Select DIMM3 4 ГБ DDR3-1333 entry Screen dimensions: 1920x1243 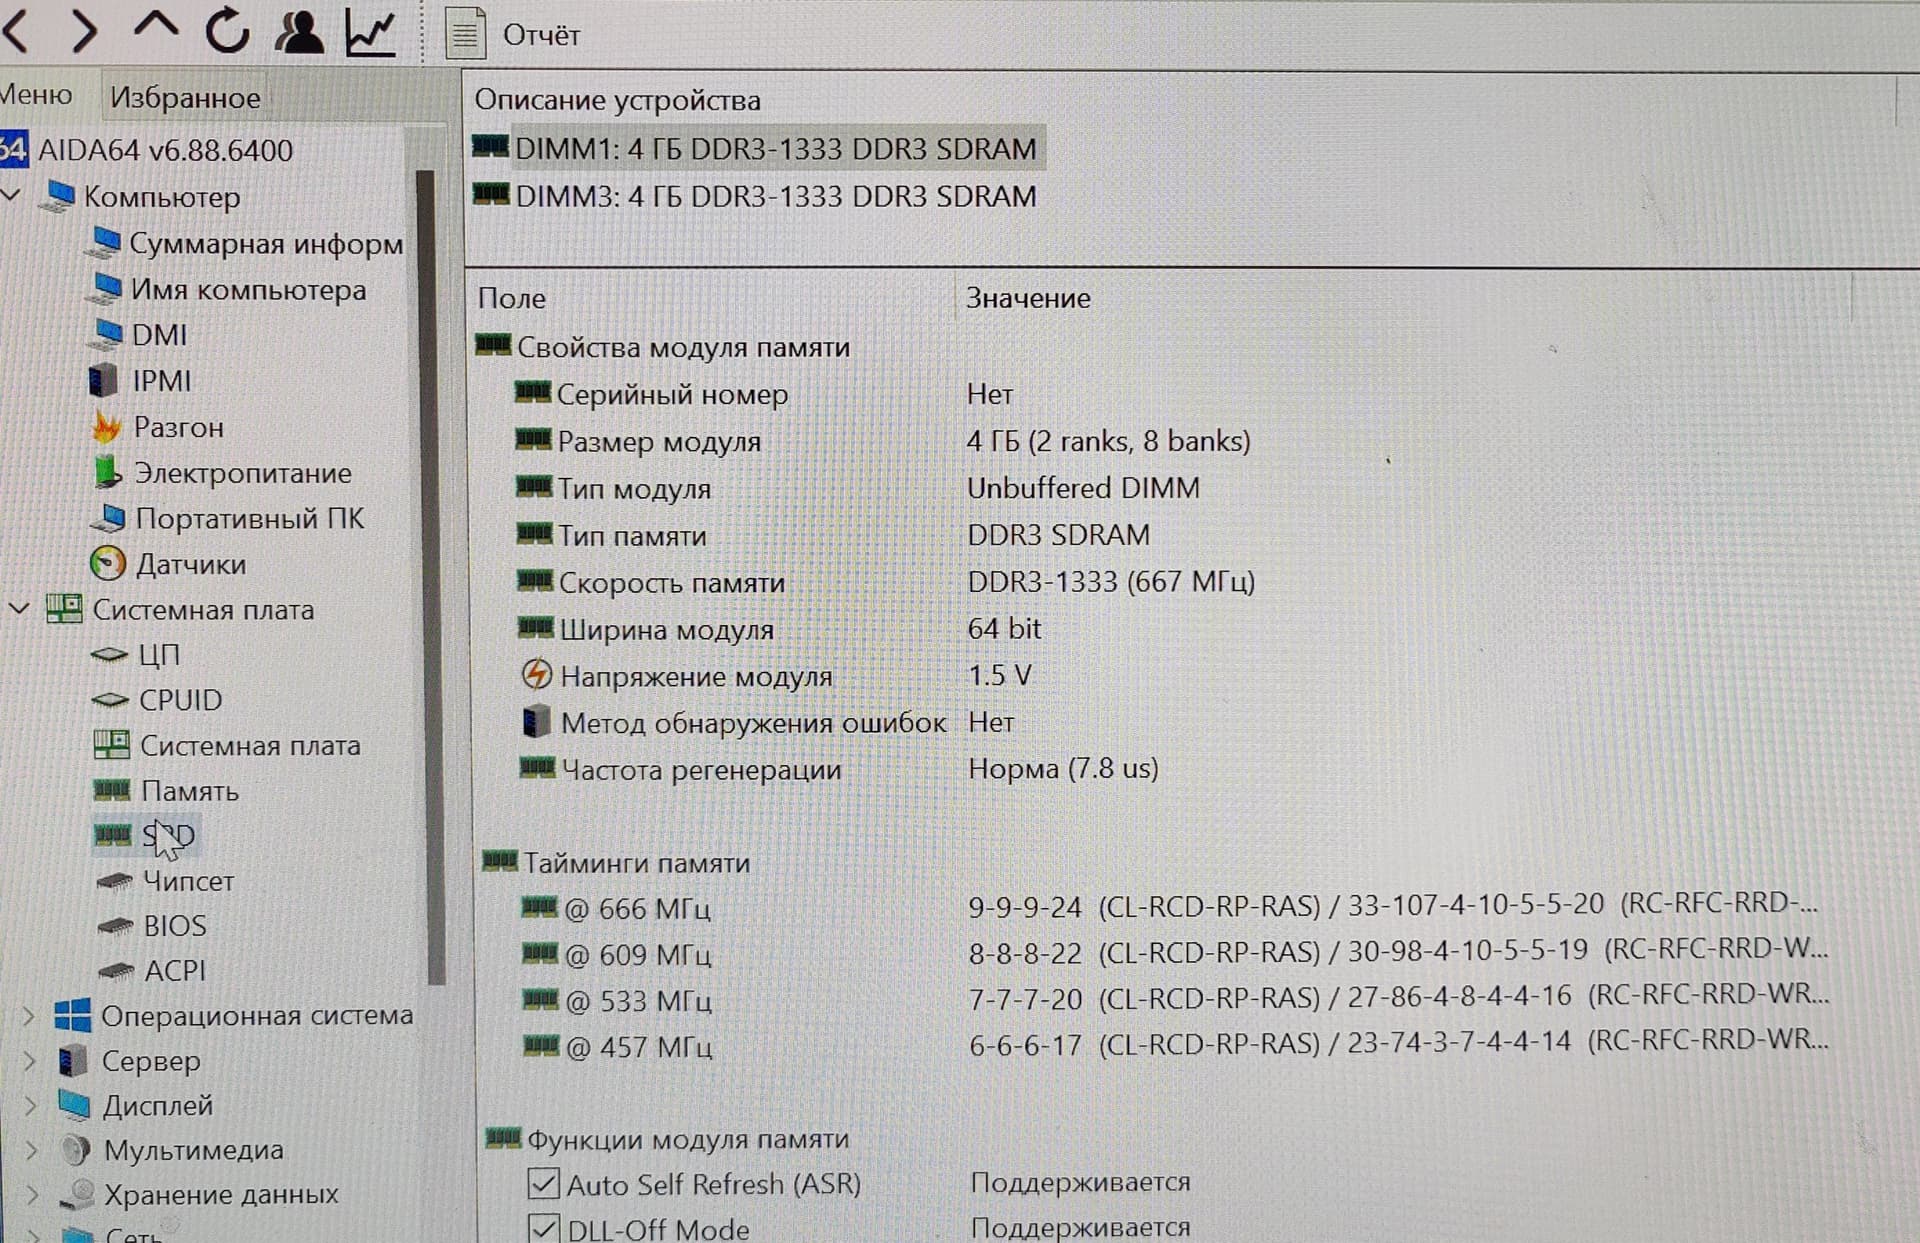point(775,196)
